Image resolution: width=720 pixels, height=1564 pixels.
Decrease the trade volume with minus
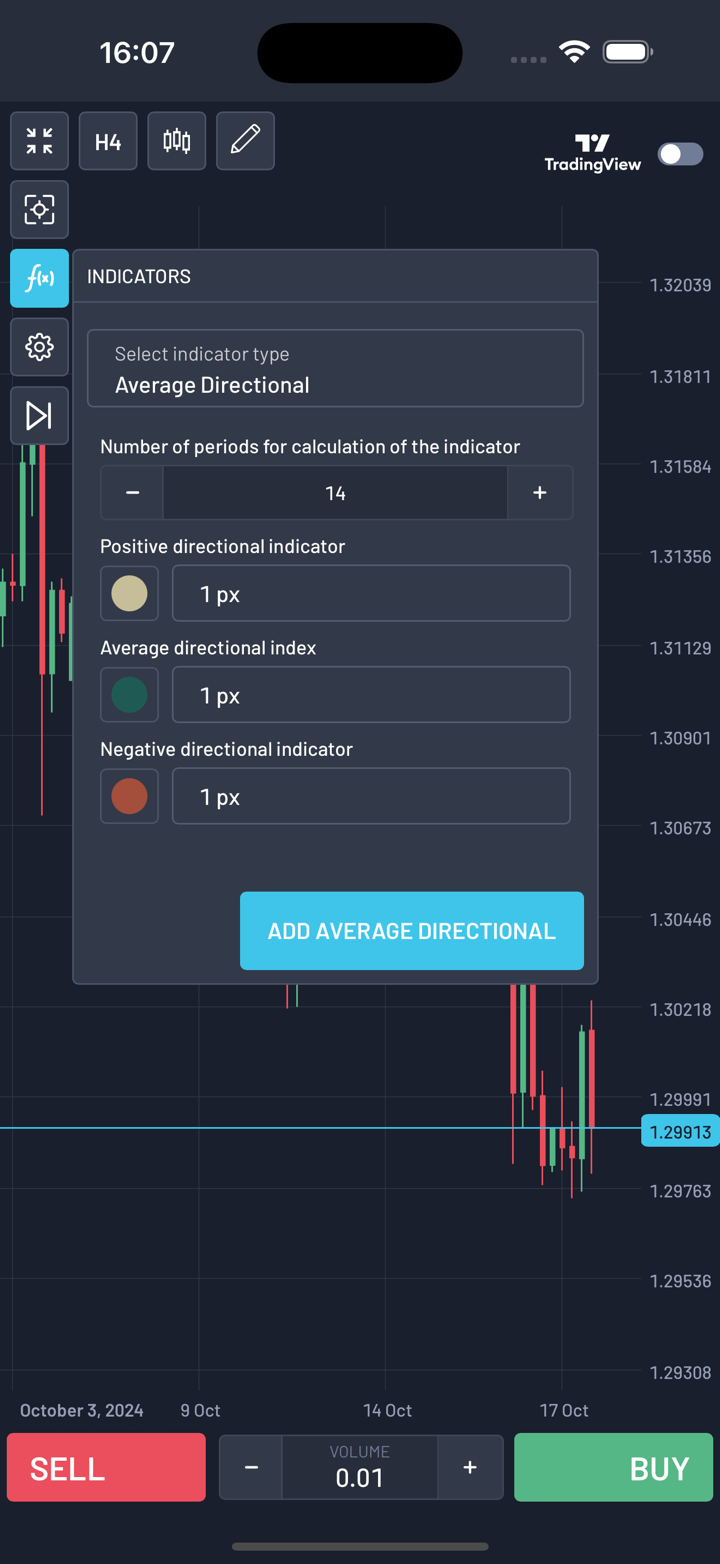pyautogui.click(x=251, y=1468)
